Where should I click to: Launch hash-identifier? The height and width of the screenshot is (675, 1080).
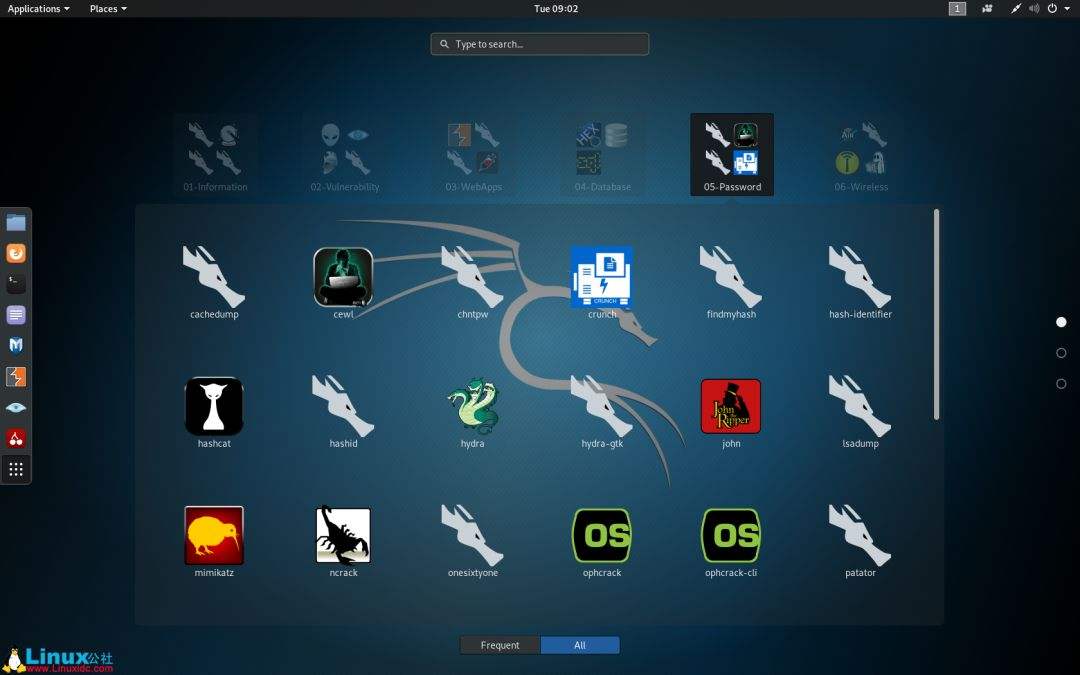(860, 282)
